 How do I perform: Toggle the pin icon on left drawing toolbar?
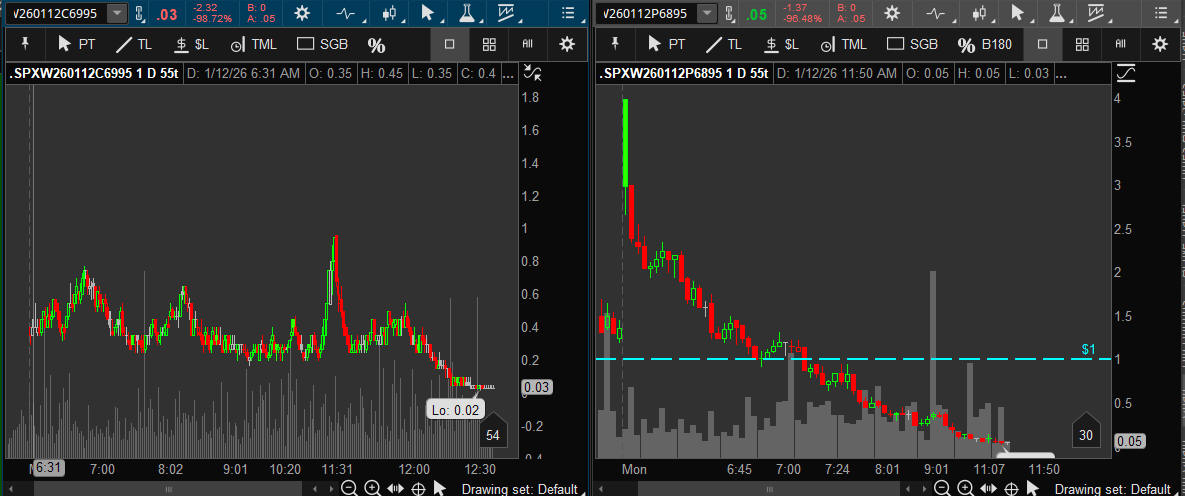pos(24,44)
